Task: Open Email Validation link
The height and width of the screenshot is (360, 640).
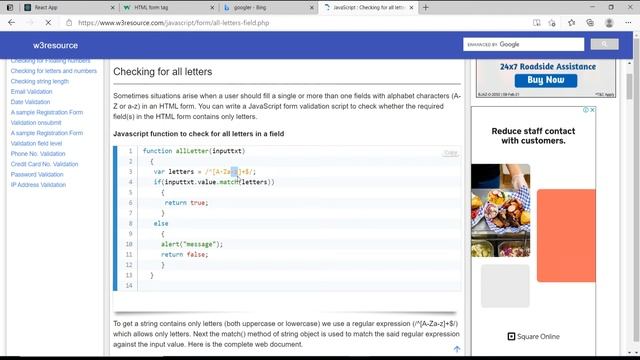Action: point(31,91)
